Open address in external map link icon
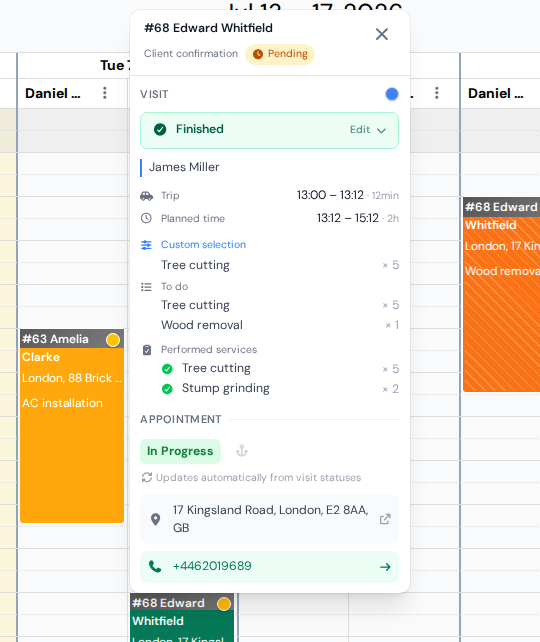The height and width of the screenshot is (642, 540). point(385,519)
